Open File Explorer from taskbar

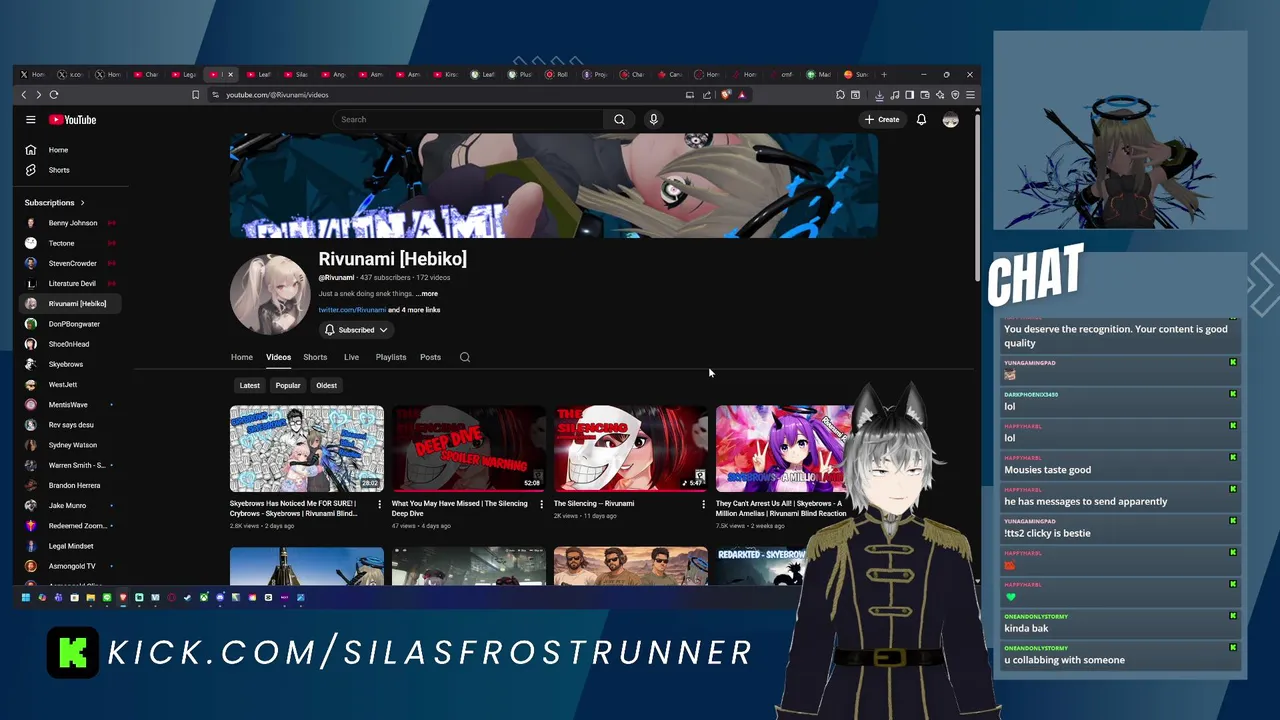click(90, 598)
